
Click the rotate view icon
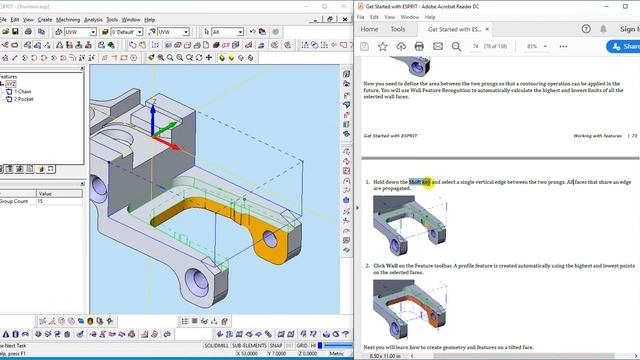(199, 58)
